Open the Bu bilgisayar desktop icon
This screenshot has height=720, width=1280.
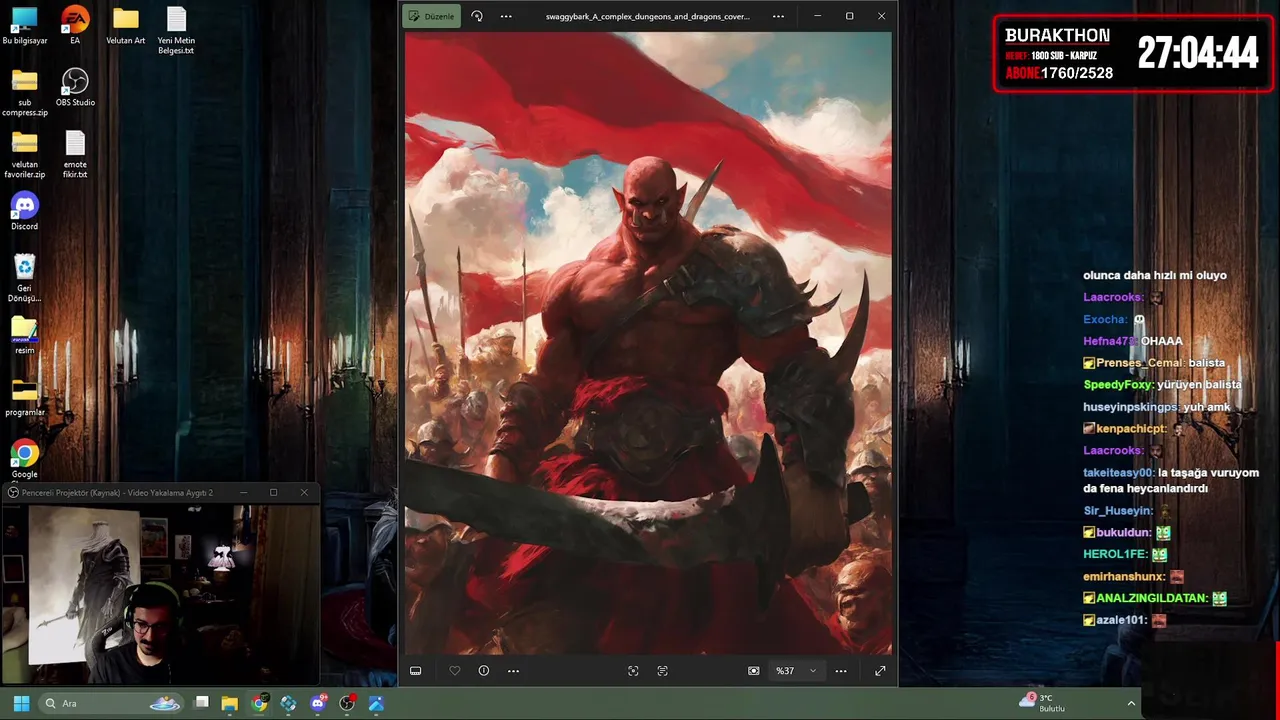25,27
